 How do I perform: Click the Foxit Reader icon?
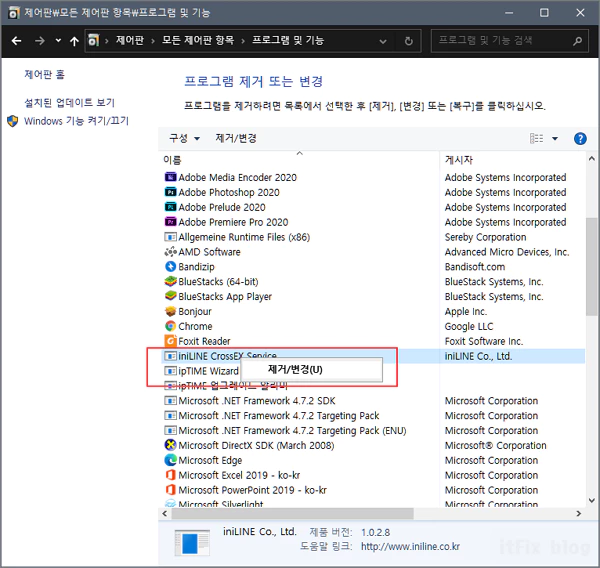pos(170,341)
